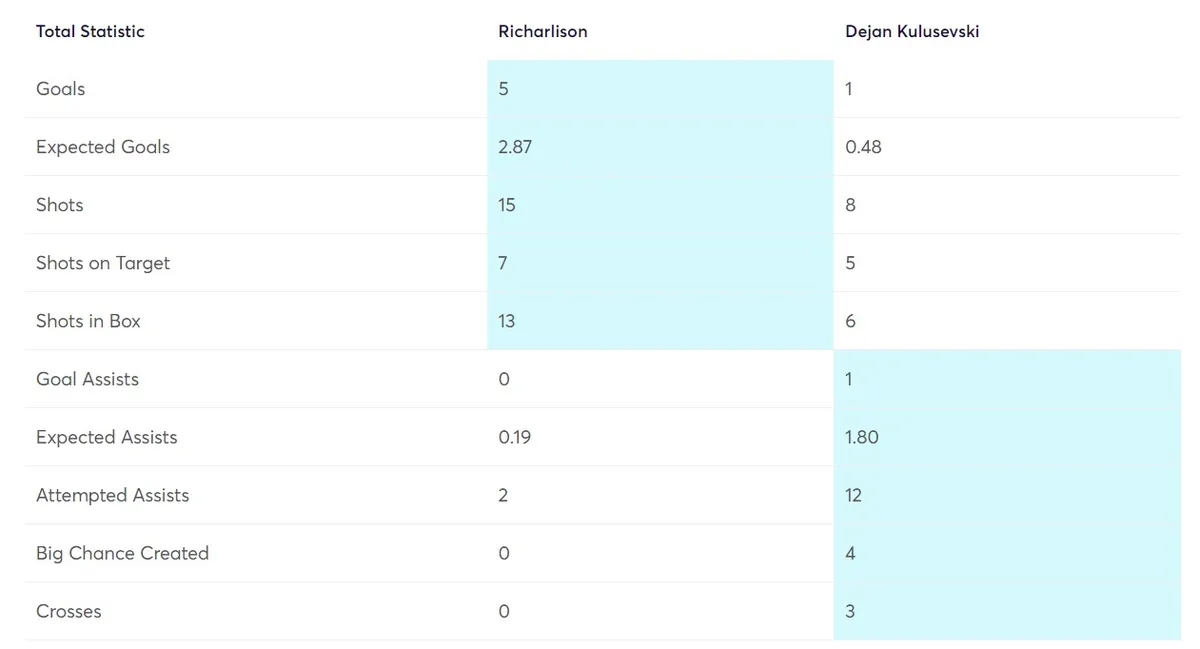Viewport: 1200px width, 649px height.
Task: Click Kulusevski's Expected Goals value 0.48
Action: [863, 147]
